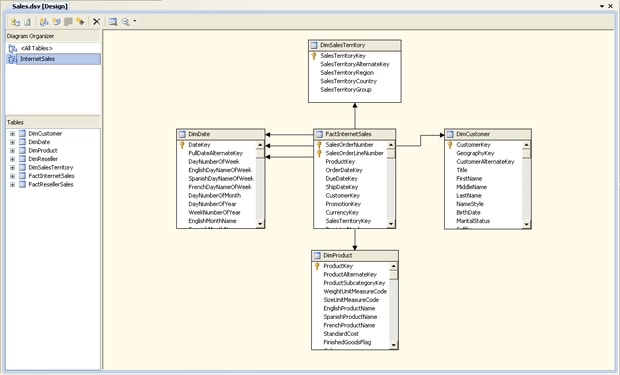Click the key icon beside SalesOrderLineNumber
620x375 pixels.
pos(319,153)
